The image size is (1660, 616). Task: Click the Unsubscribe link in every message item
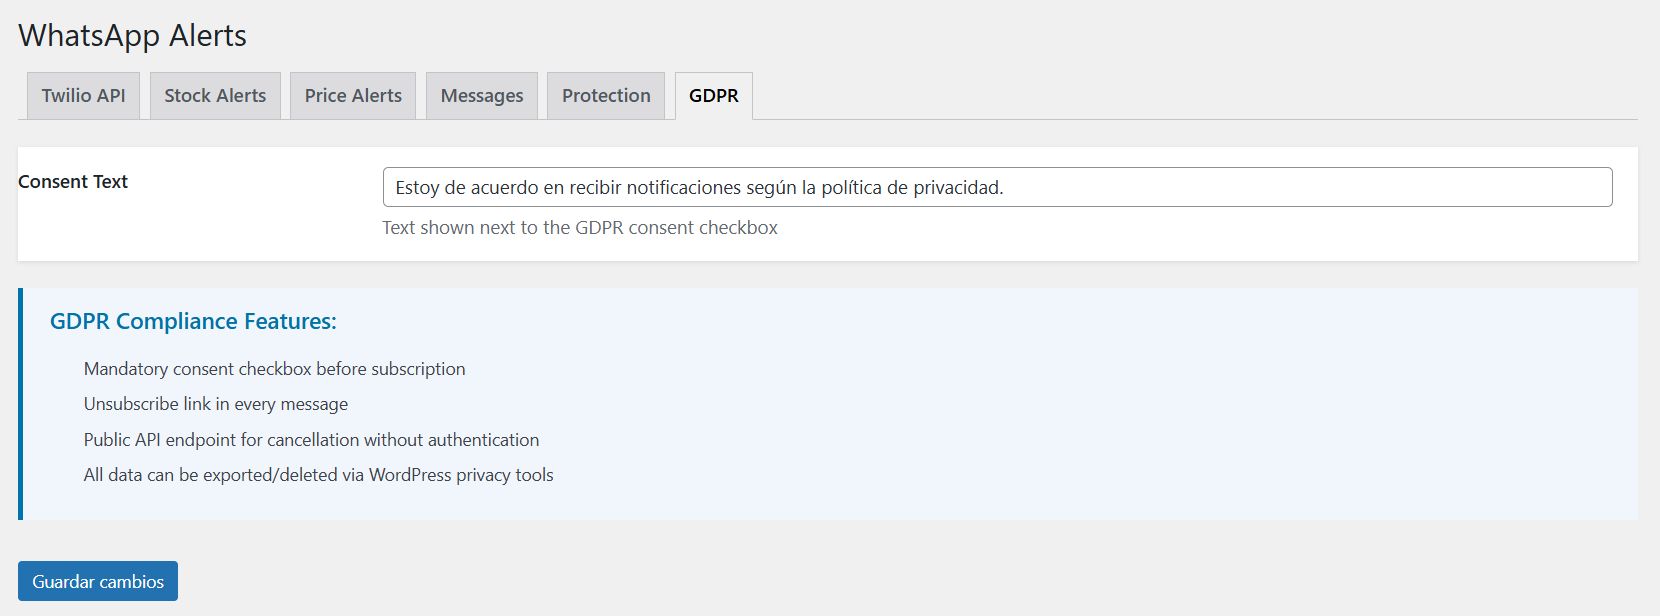click(216, 404)
